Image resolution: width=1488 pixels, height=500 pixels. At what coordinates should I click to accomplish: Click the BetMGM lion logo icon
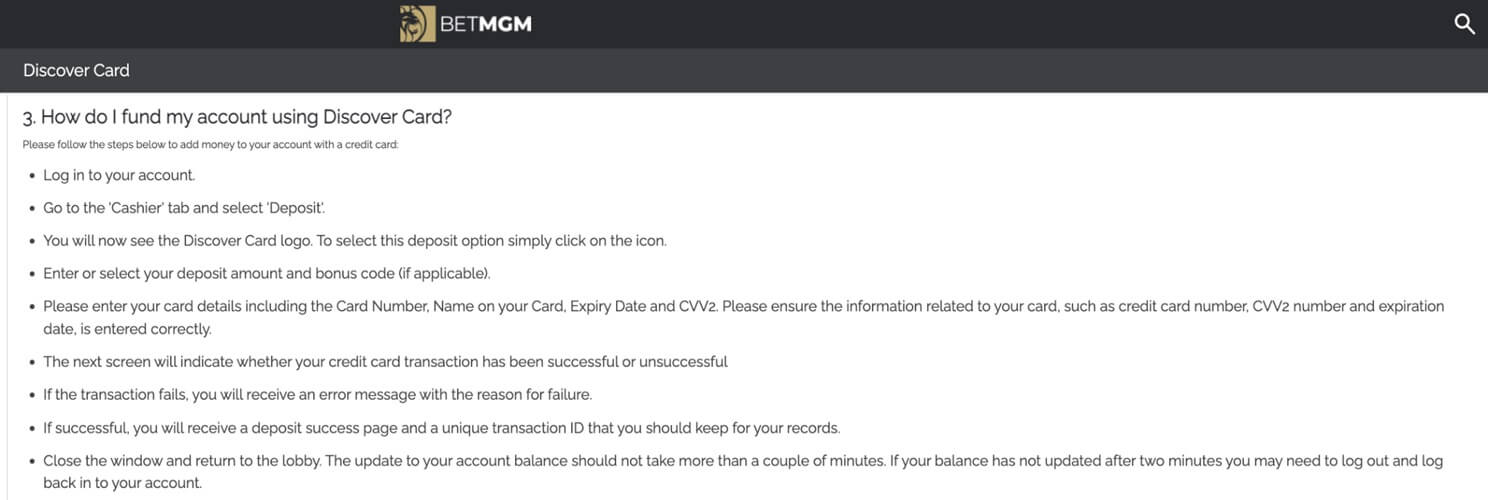417,23
